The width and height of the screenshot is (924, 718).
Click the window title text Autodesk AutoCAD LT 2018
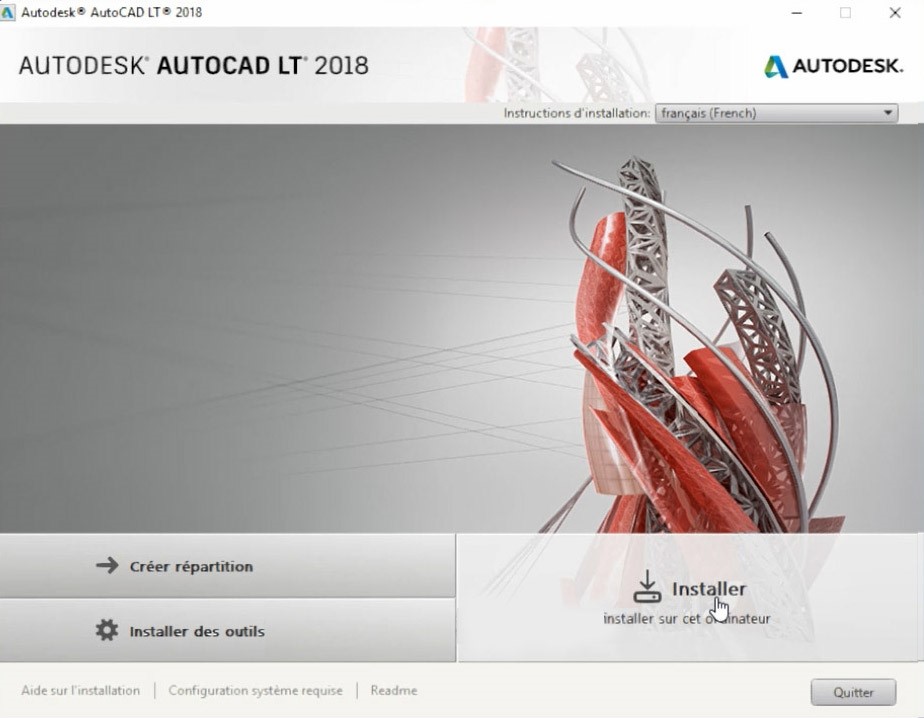(x=111, y=12)
